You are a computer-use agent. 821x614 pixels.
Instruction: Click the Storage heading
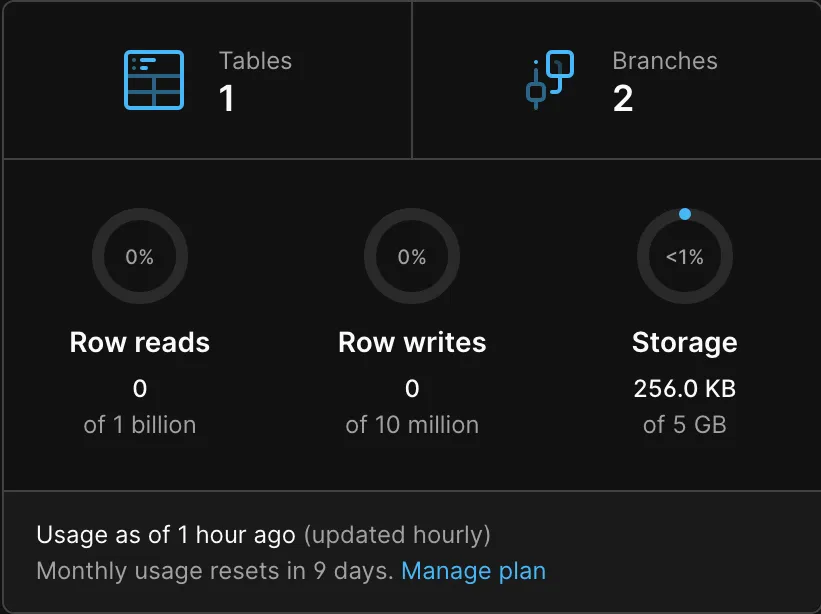685,343
